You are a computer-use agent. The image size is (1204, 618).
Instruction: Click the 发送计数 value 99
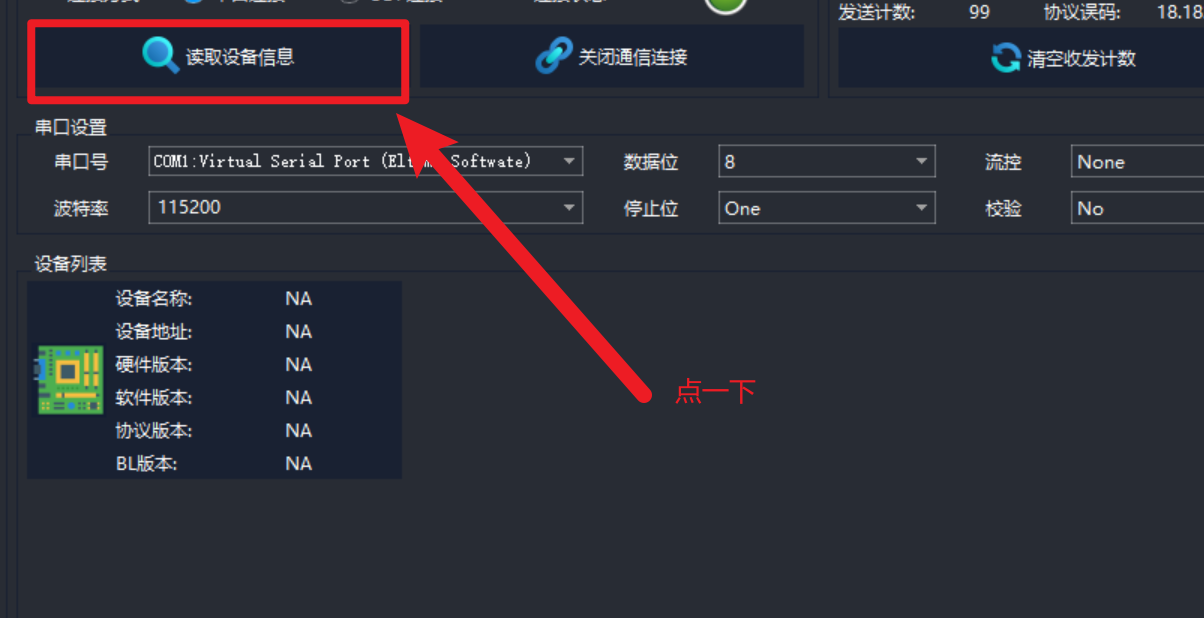pyautogui.click(x=980, y=13)
